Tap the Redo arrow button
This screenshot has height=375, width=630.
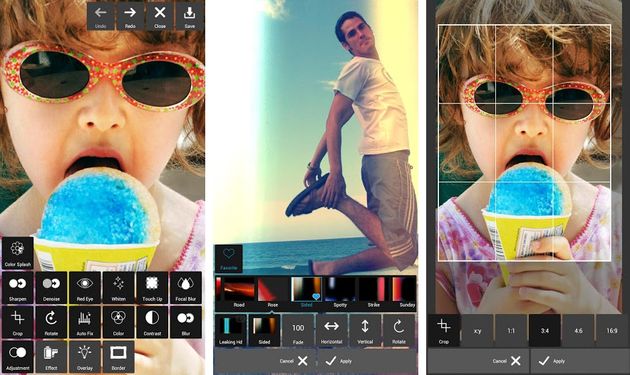tap(130, 16)
